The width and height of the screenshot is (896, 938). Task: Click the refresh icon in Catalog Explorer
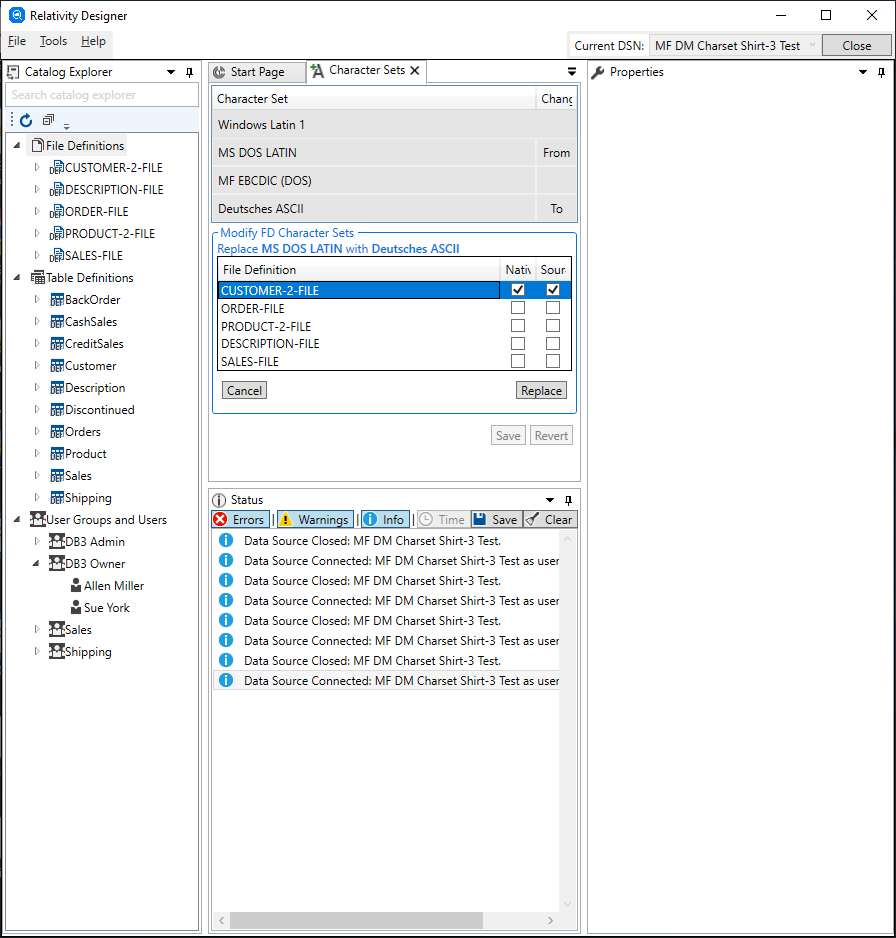pyautogui.click(x=26, y=121)
